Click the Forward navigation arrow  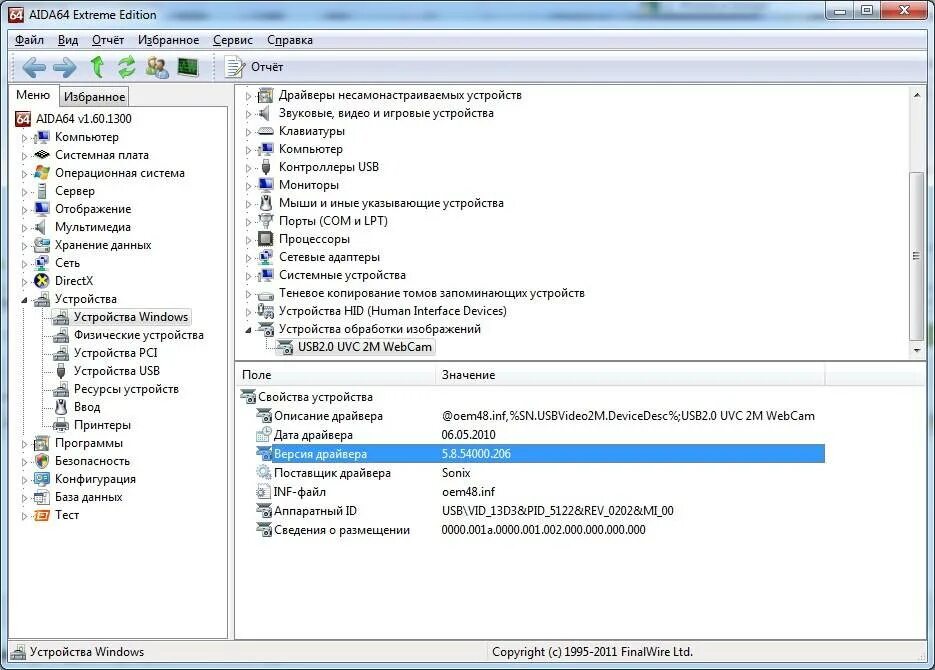(x=64, y=67)
